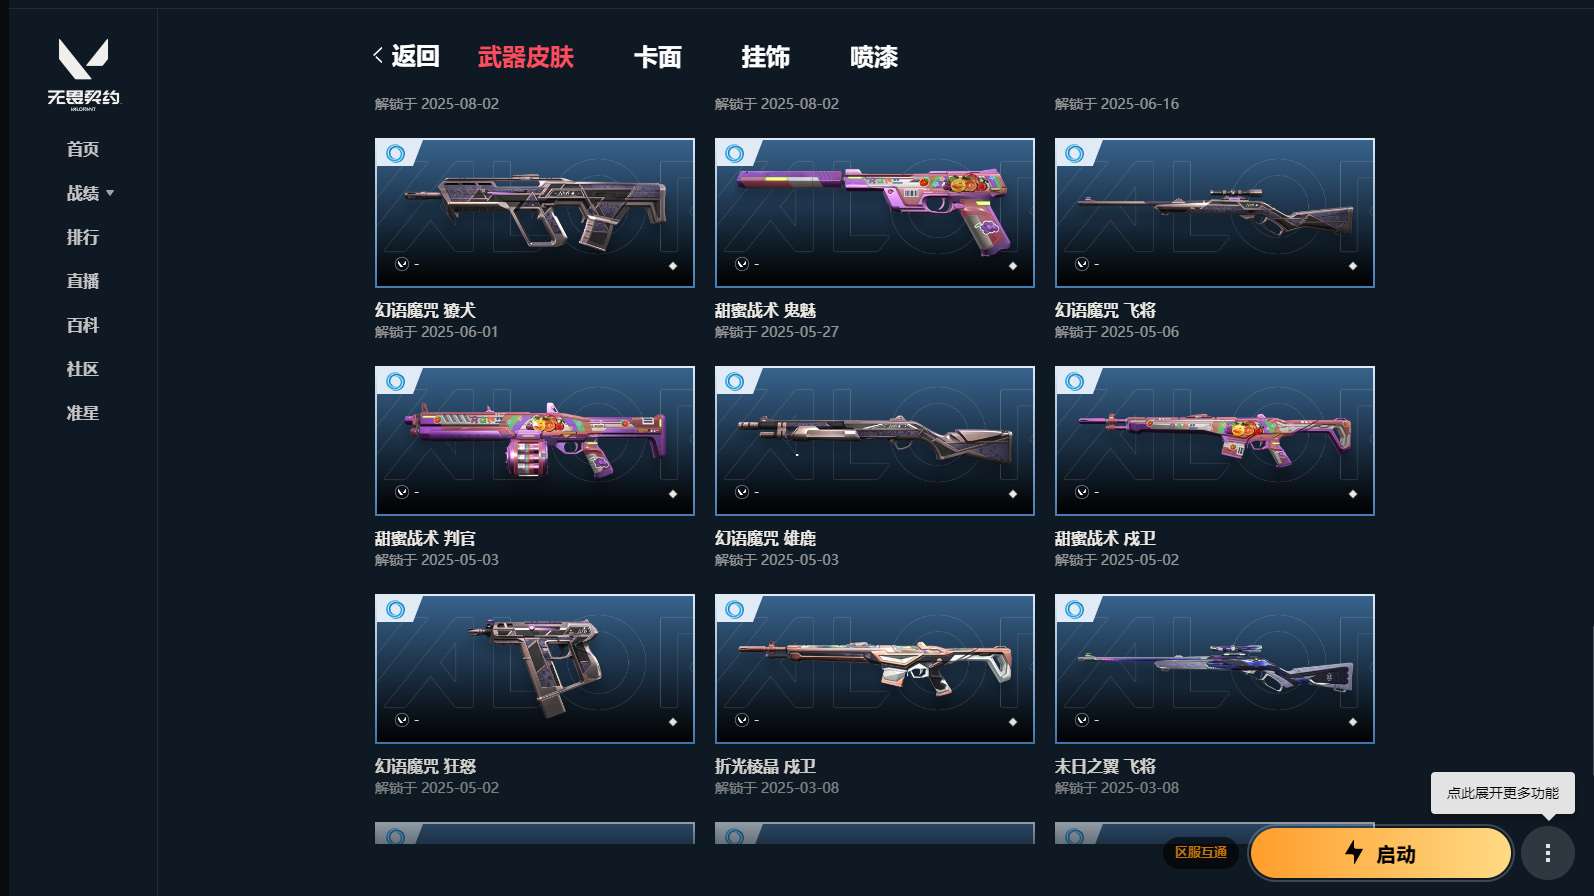Click the diamond marker on 幻语魔咒 飞将 card
The height and width of the screenshot is (896, 1594).
coord(1353,266)
